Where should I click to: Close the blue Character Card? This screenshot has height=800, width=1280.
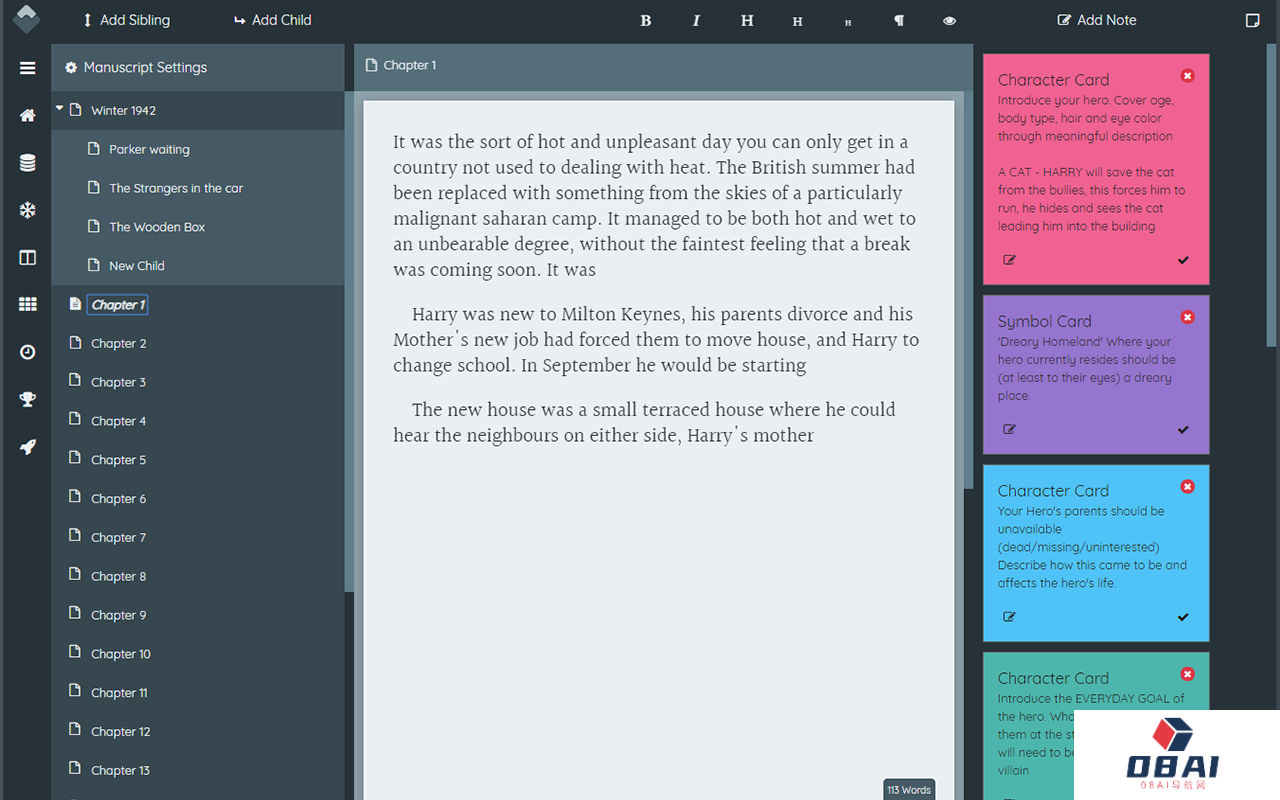pyautogui.click(x=1187, y=487)
